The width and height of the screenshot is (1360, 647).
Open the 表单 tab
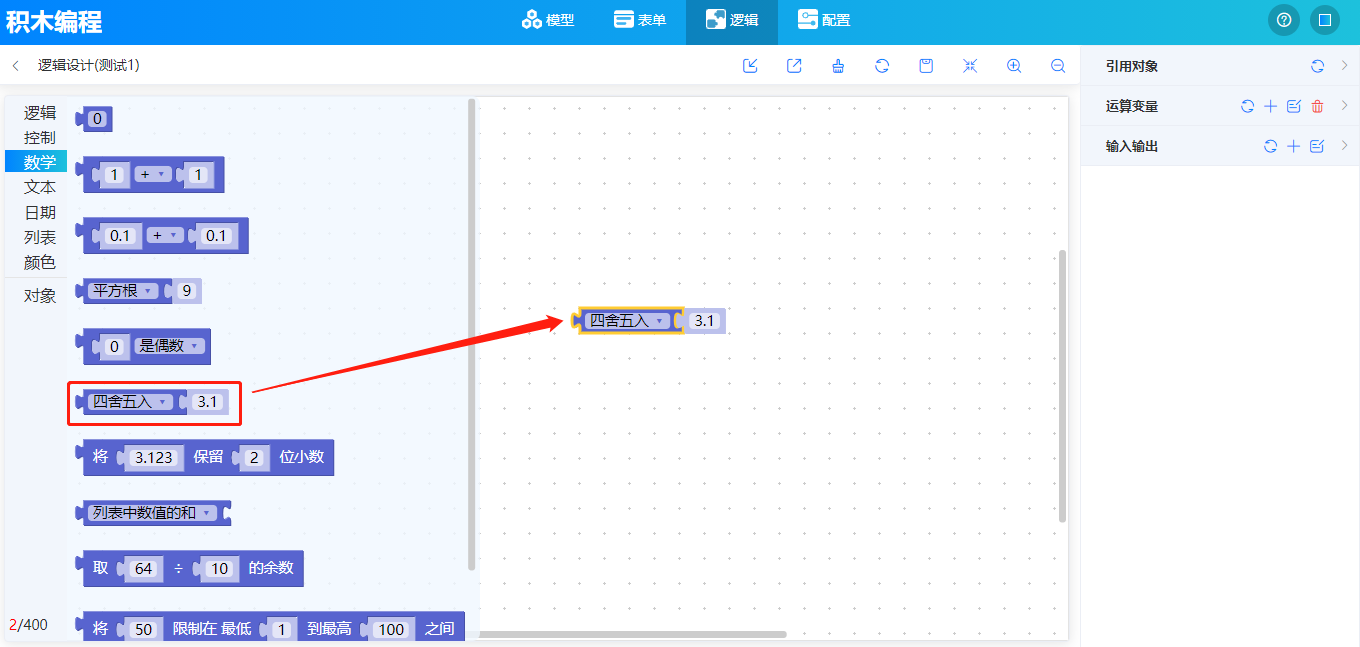coord(640,20)
